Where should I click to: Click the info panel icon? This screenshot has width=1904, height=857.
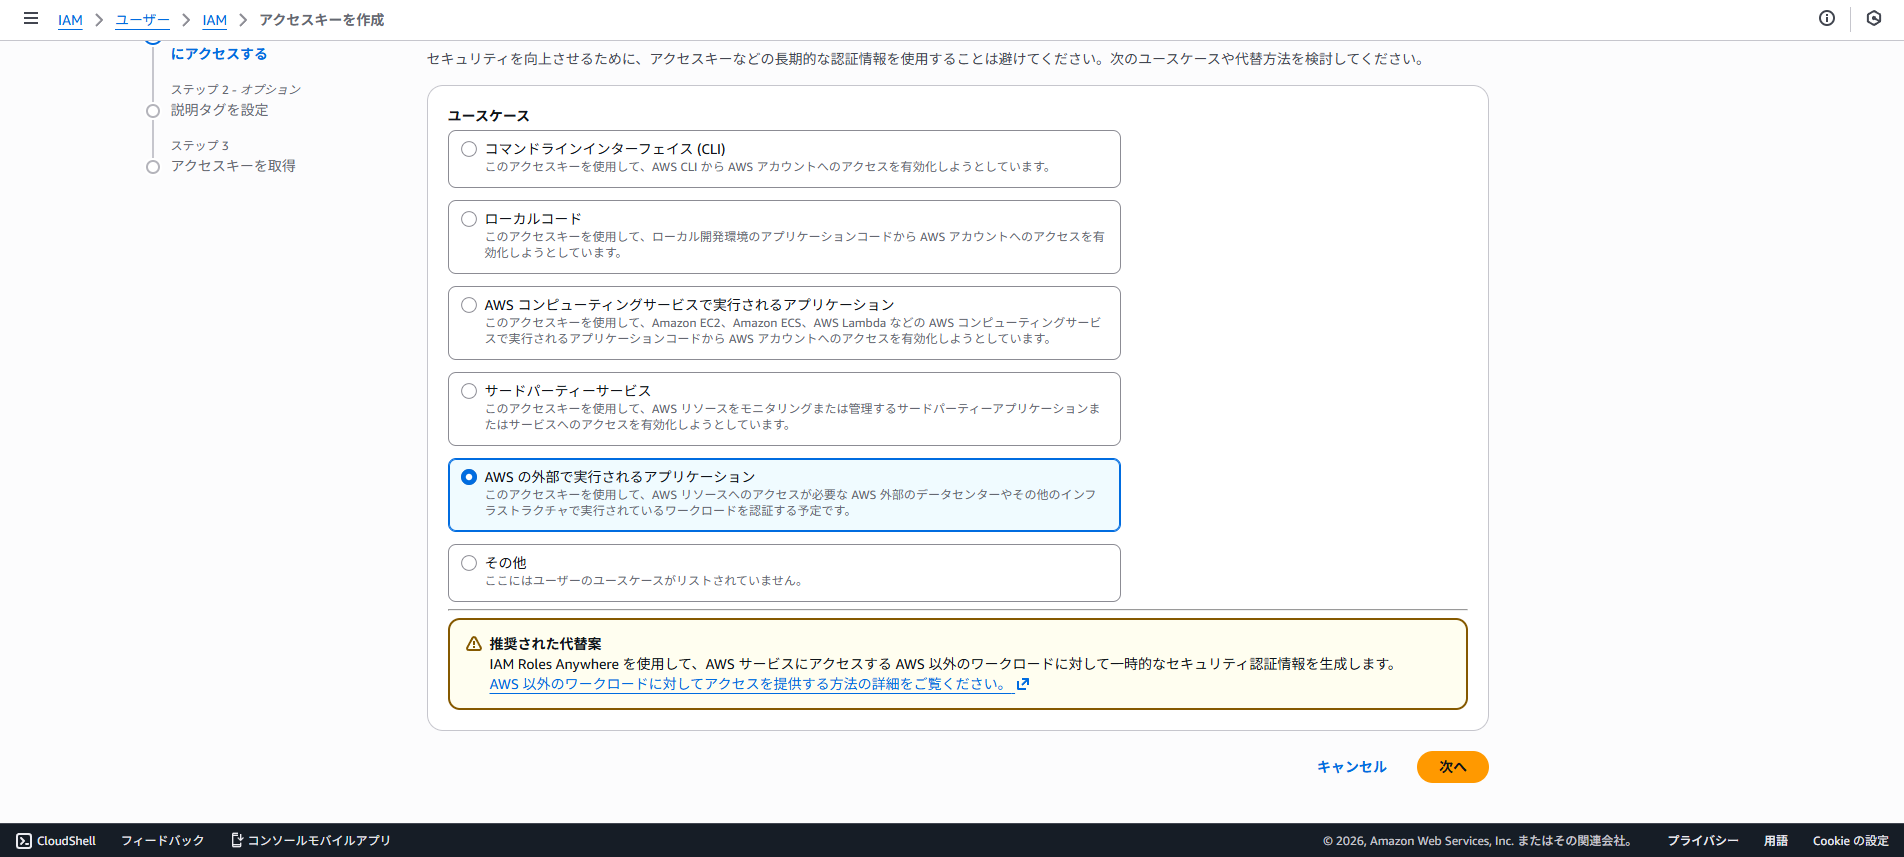[1826, 19]
